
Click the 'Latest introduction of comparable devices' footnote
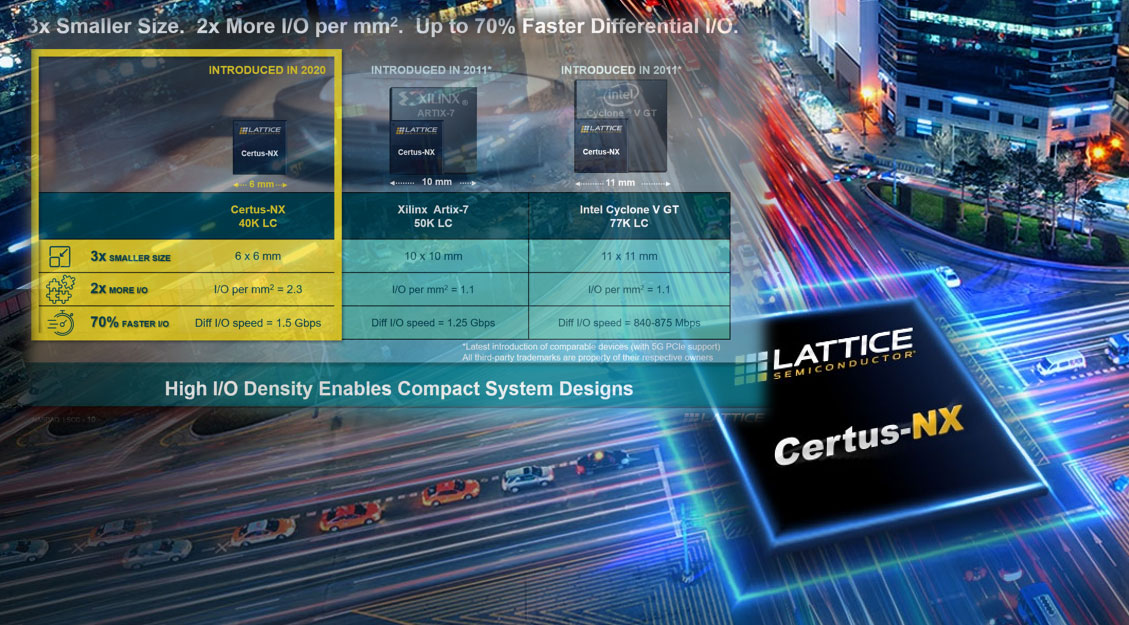[x=590, y=346]
